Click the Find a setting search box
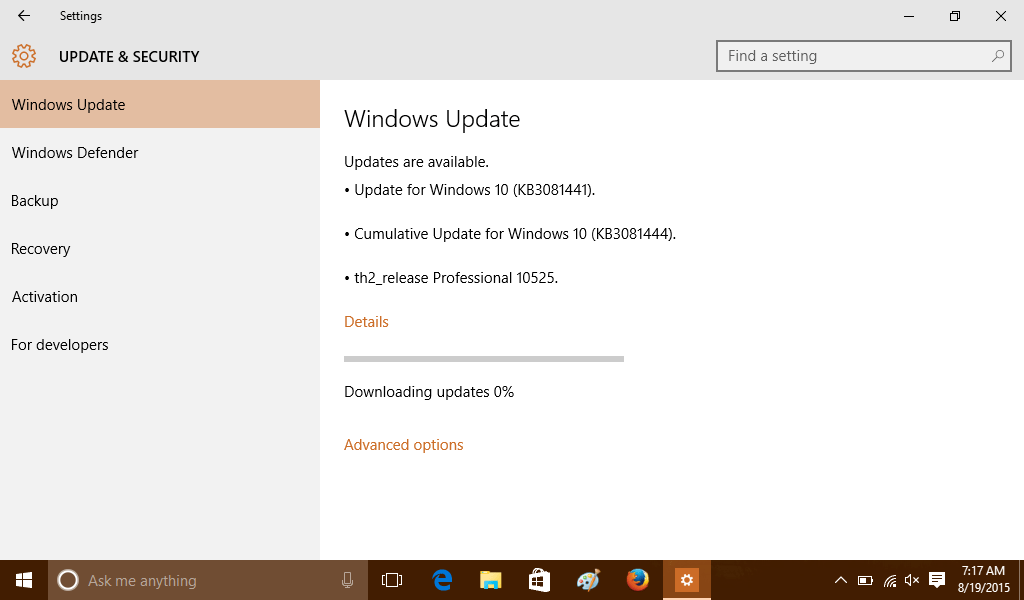This screenshot has width=1024, height=600. [863, 56]
